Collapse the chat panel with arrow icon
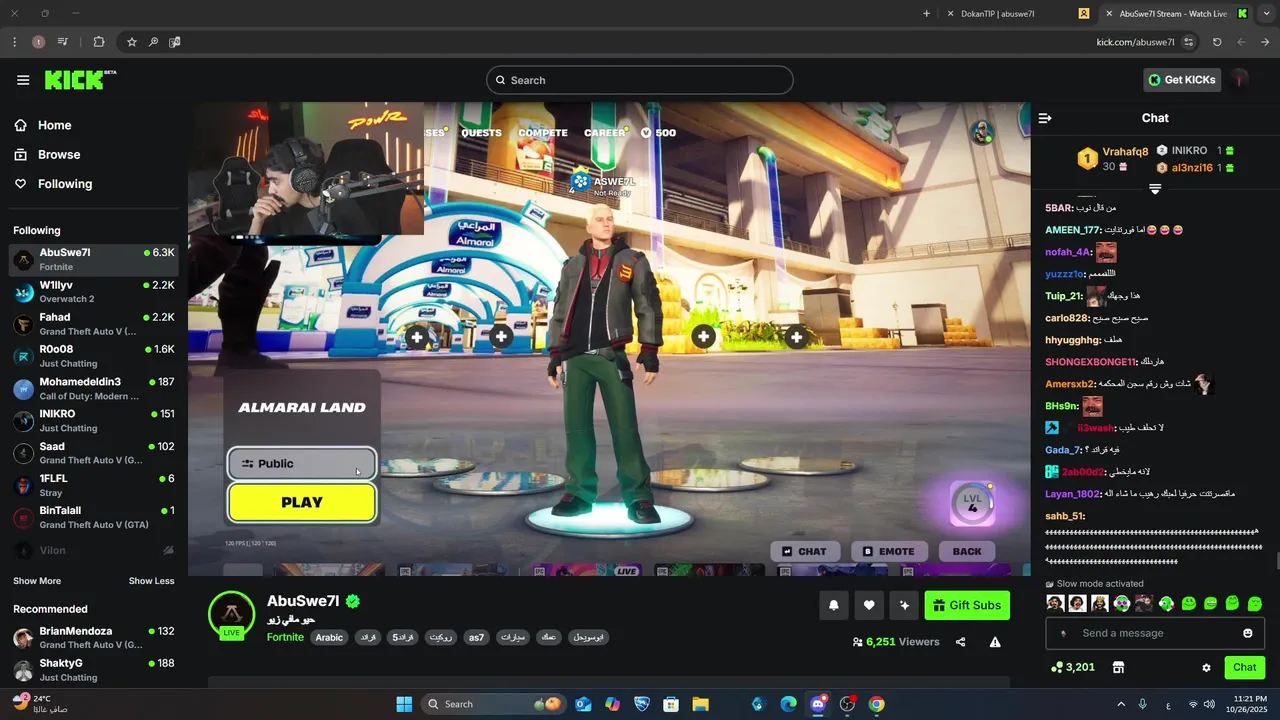The image size is (1280, 720). 1045,118
